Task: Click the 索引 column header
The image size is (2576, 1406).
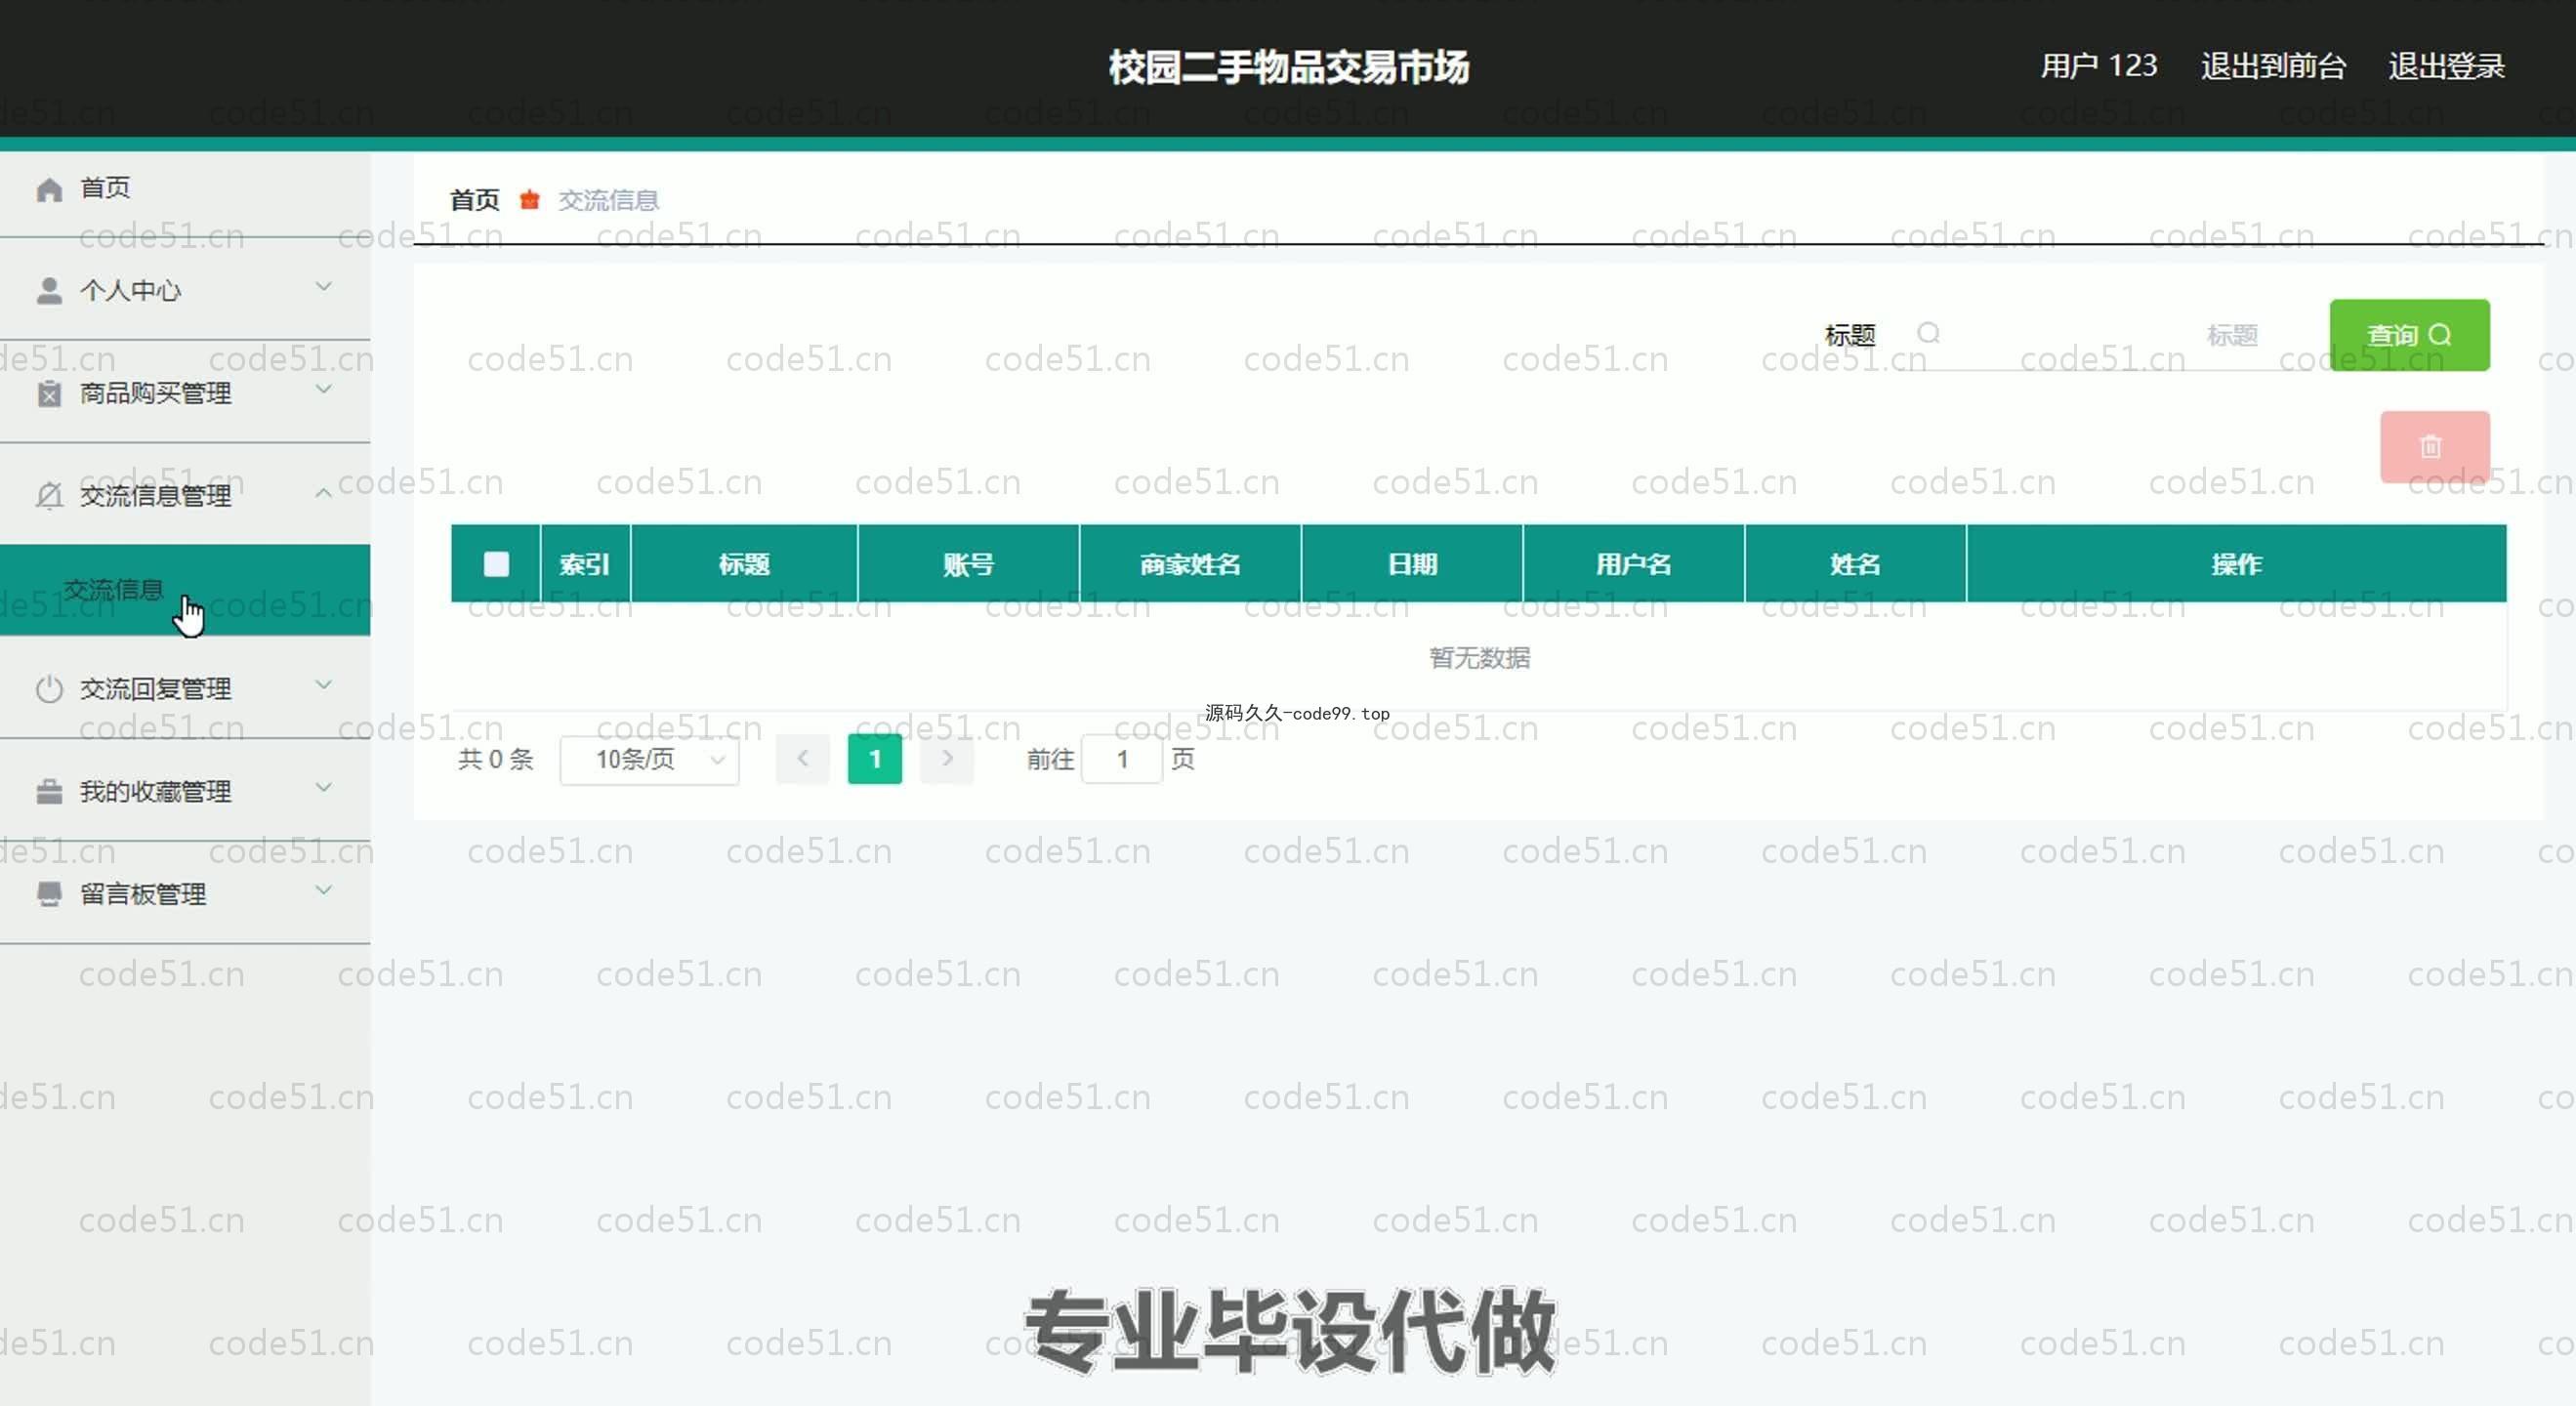Action: (x=585, y=564)
